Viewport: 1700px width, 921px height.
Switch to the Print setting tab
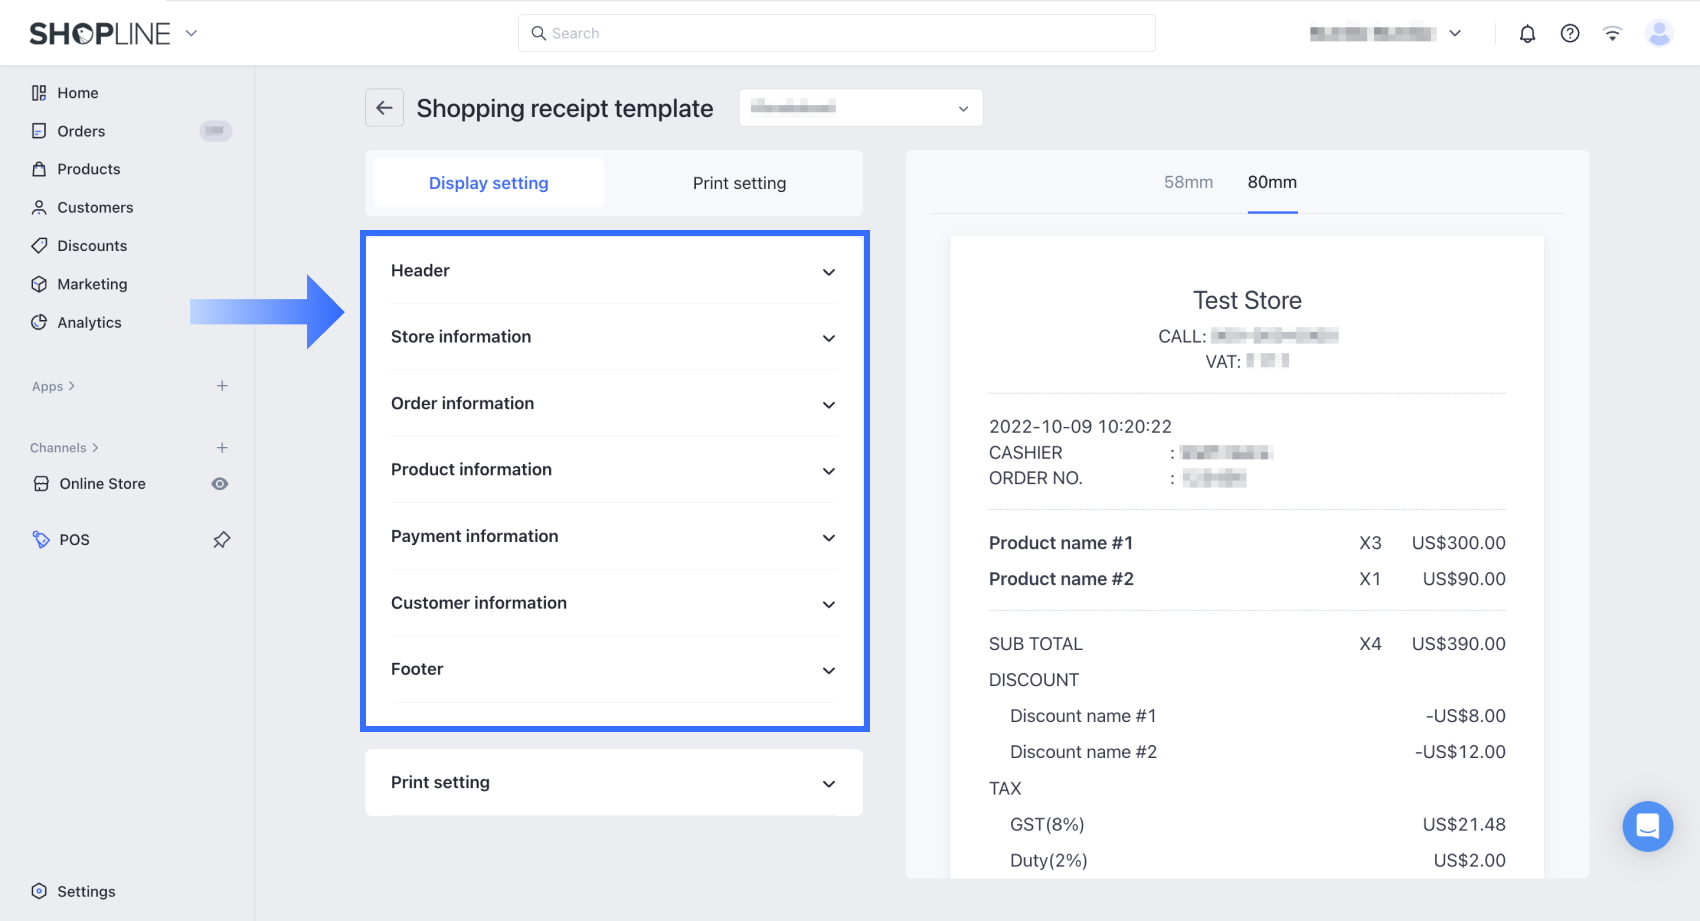click(x=739, y=183)
